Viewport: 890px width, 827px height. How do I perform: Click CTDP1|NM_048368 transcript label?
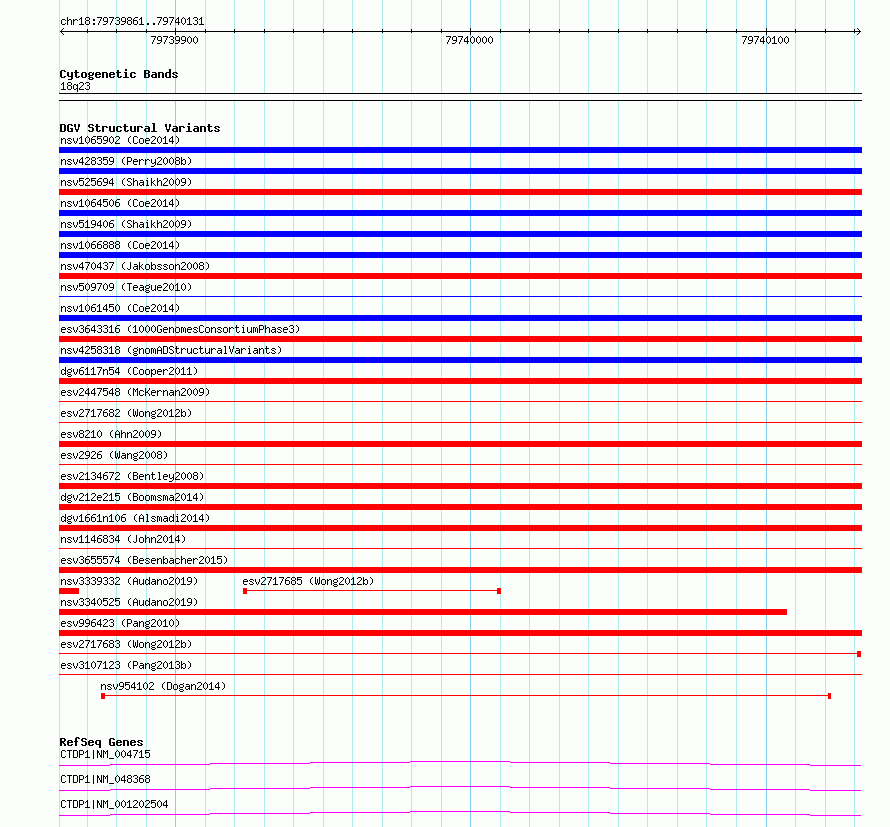point(105,779)
